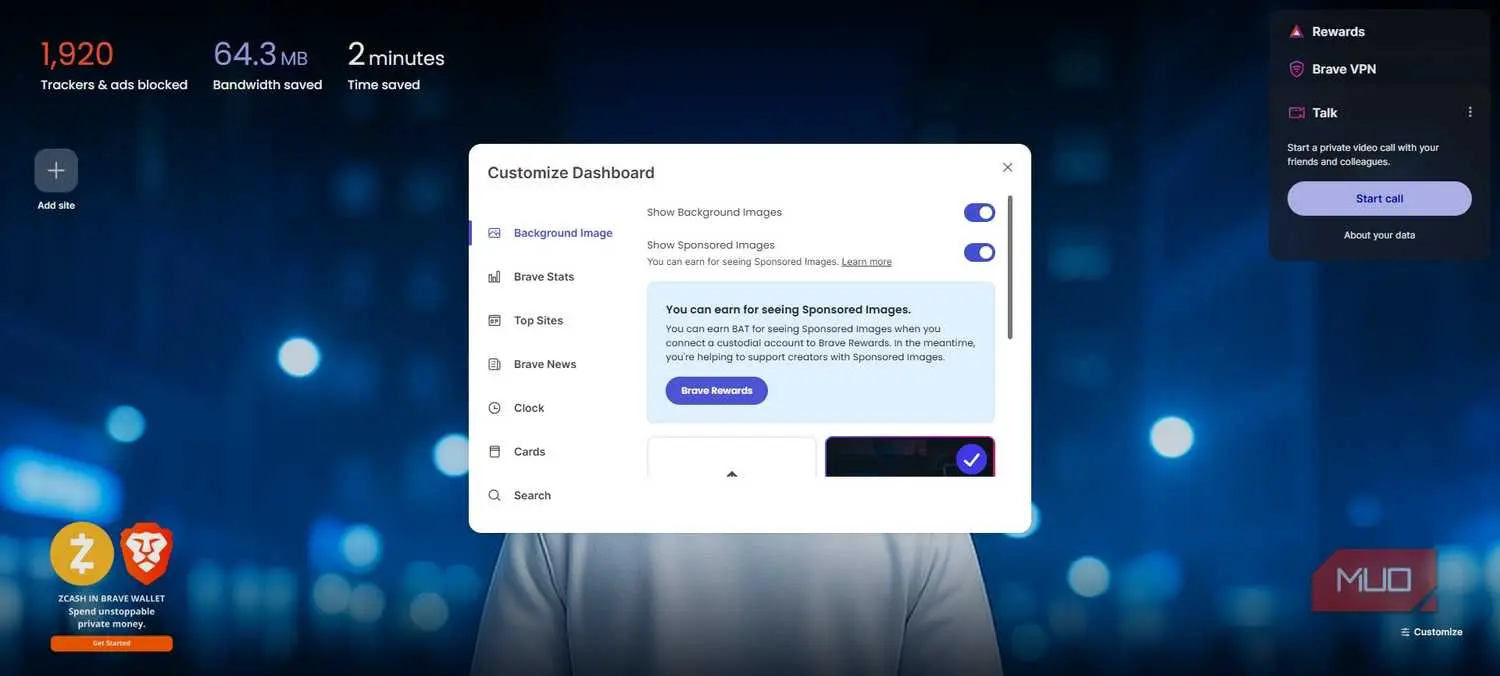Click the Top Sites window icon
This screenshot has width=1500, height=676.
[494, 321]
